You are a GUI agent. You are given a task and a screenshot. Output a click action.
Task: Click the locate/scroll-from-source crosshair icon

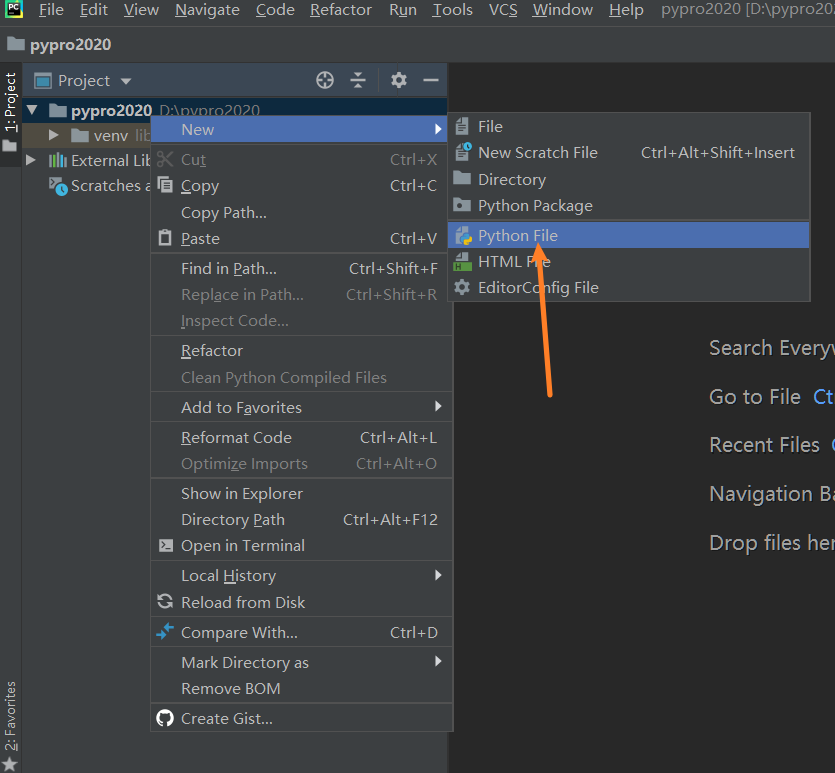click(x=325, y=80)
